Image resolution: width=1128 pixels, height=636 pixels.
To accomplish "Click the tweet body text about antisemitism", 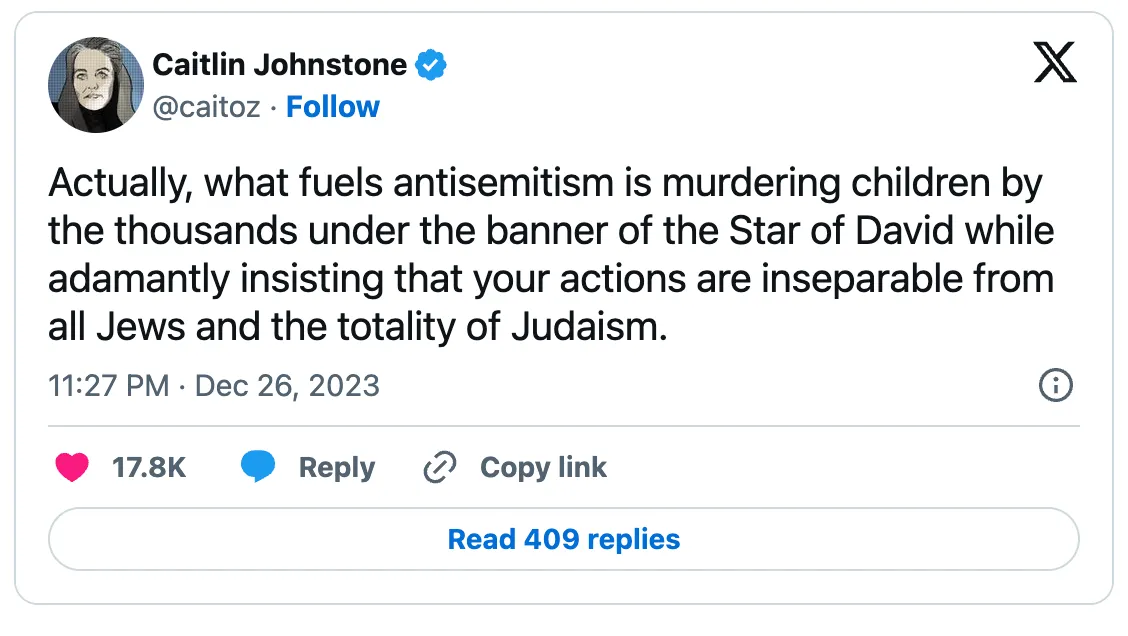I will 552,255.
